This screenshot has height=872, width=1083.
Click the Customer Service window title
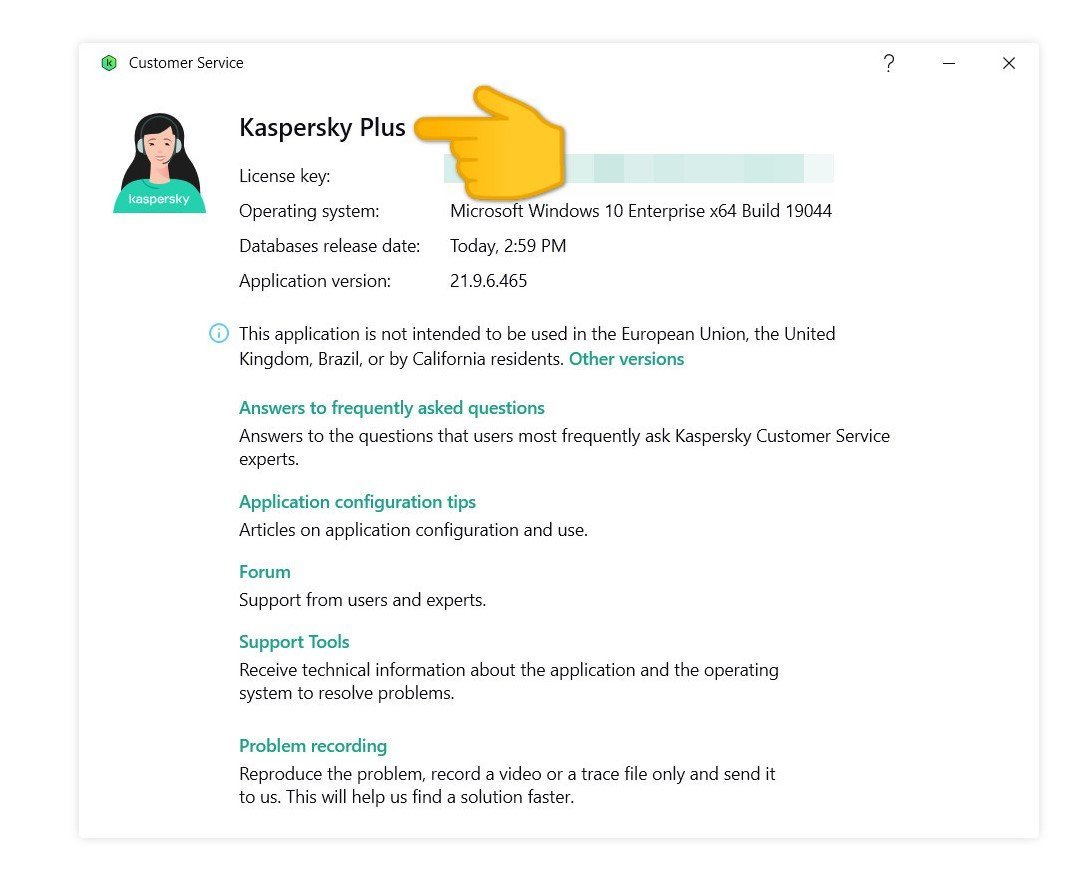[186, 63]
